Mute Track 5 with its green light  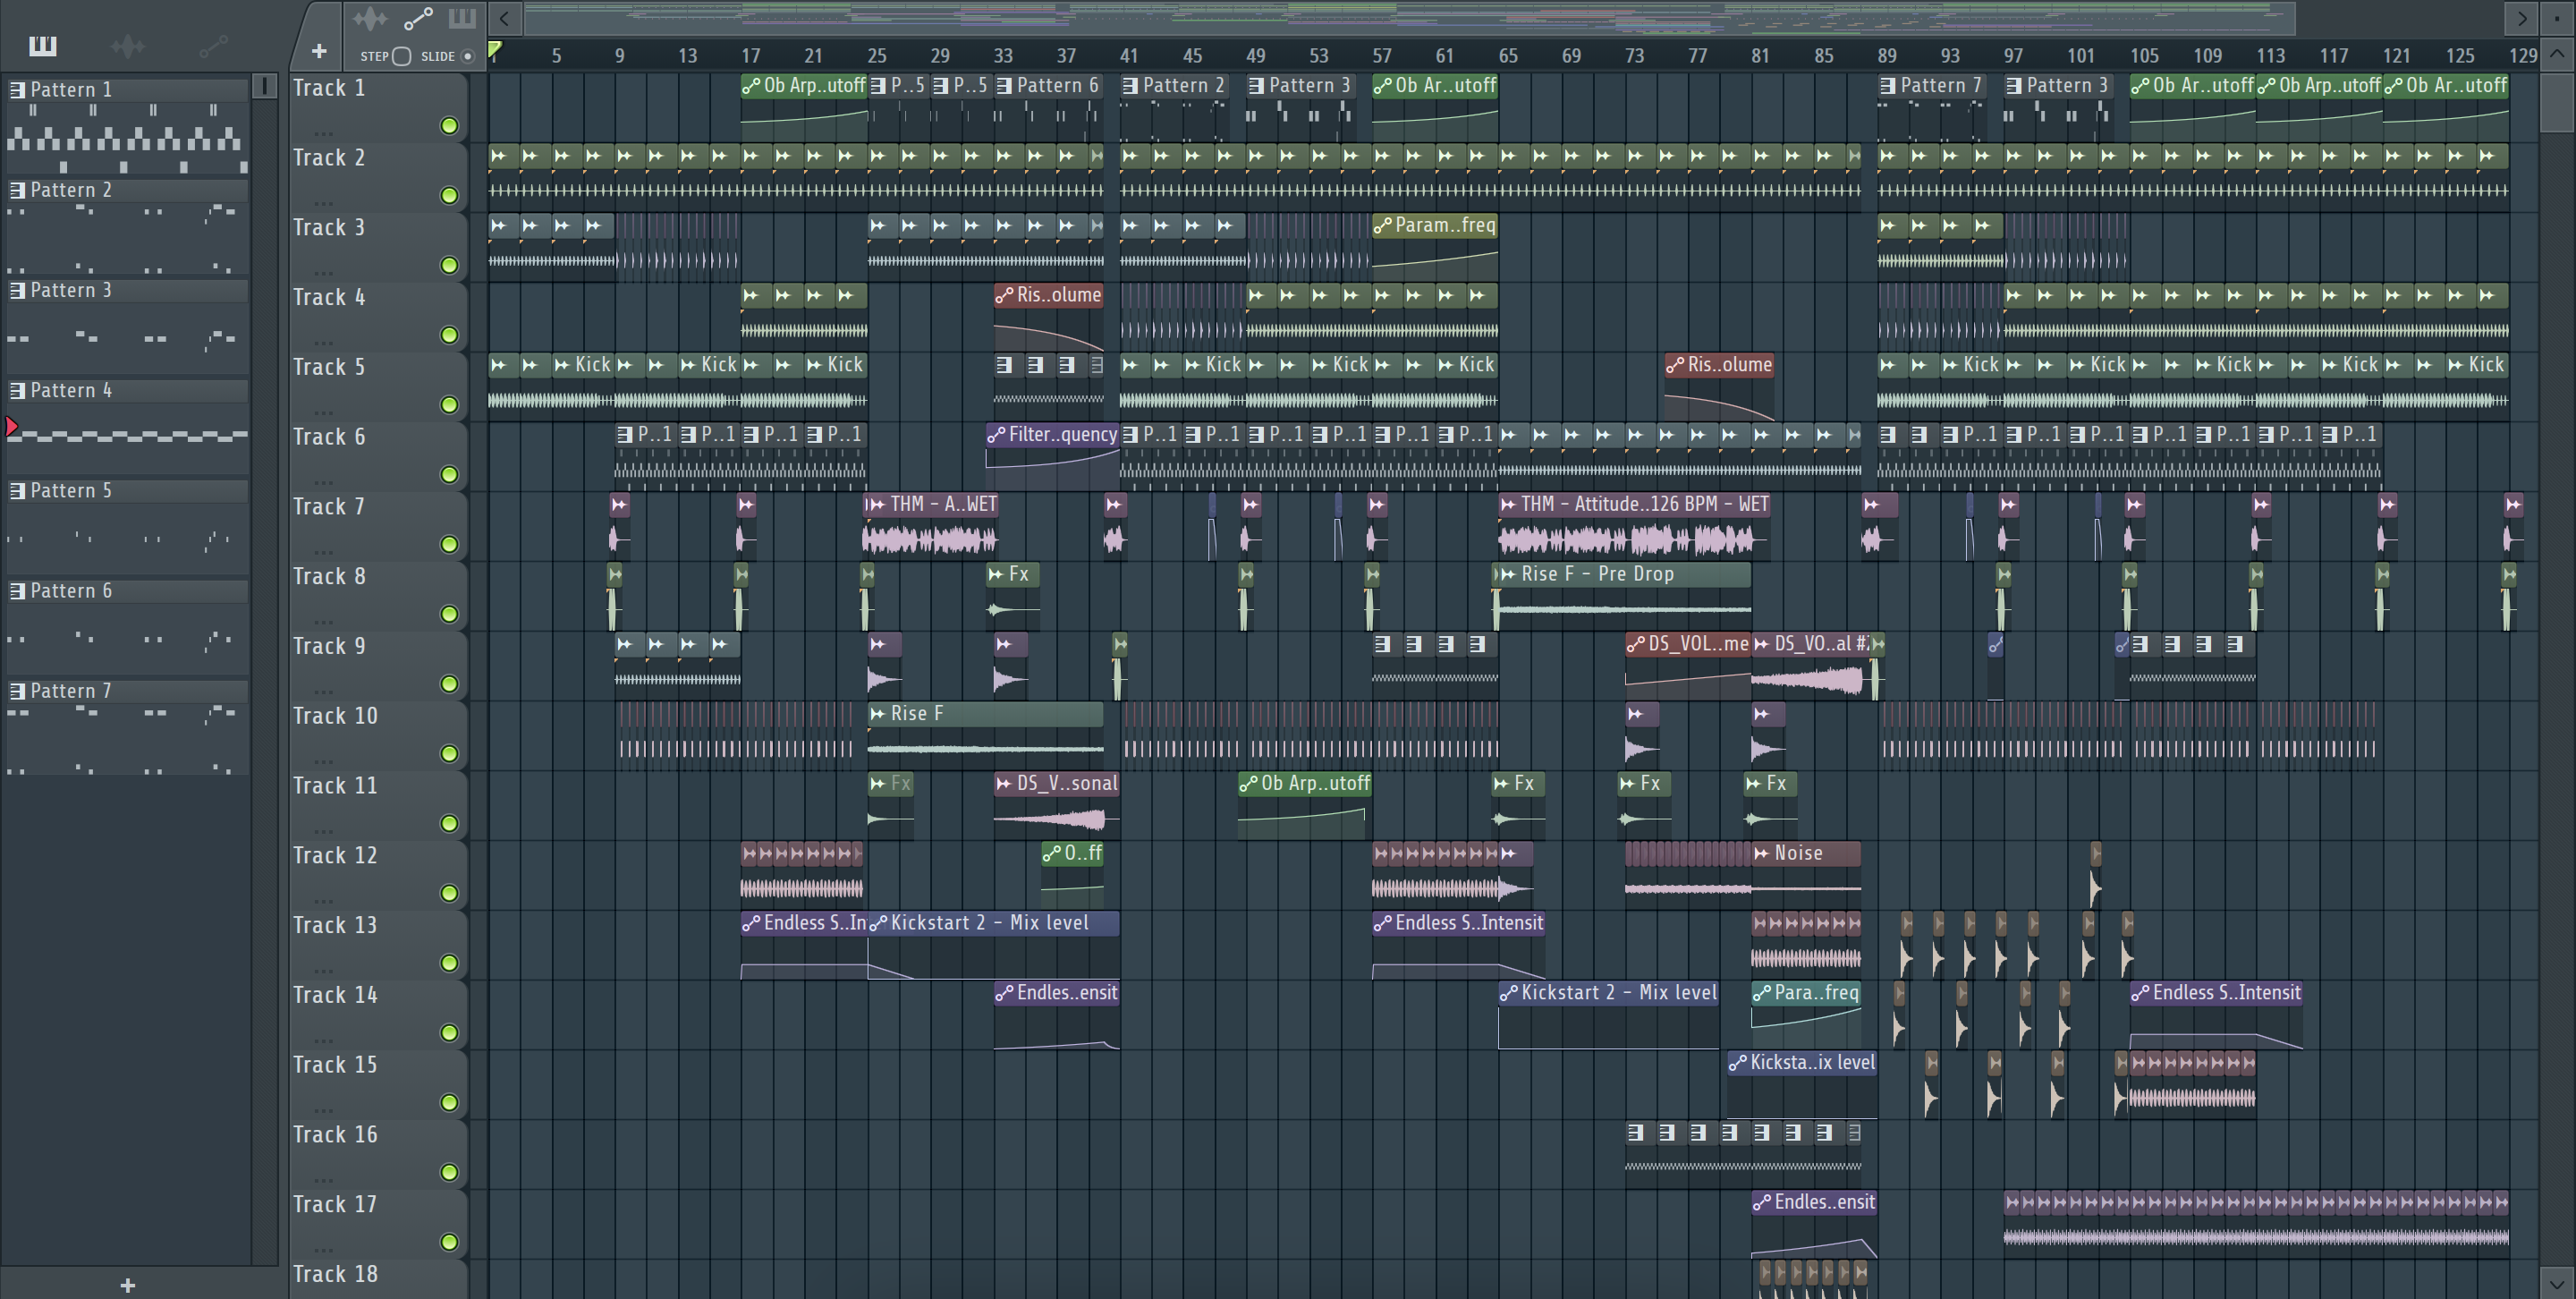(x=450, y=405)
